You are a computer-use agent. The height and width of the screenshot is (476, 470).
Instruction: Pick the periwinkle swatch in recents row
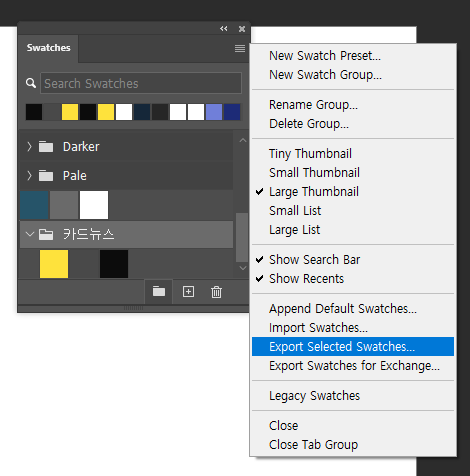[214, 112]
